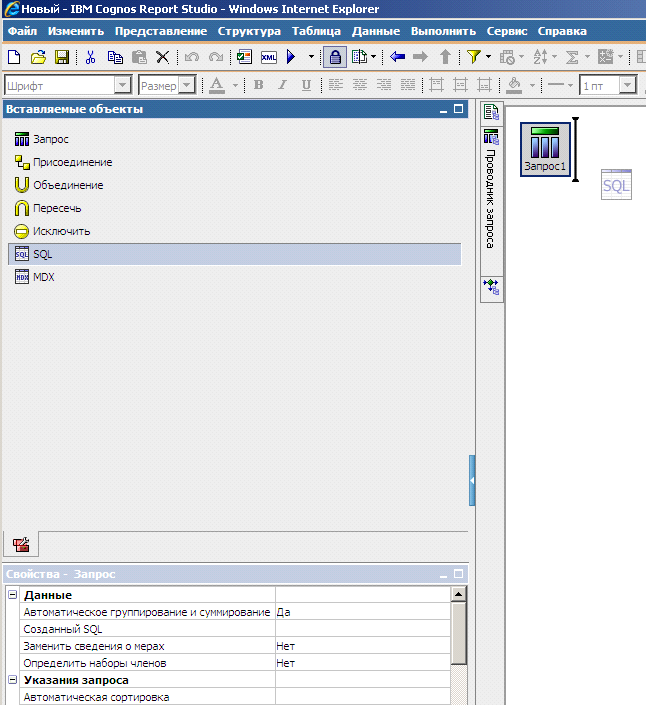This screenshot has width=646, height=705.
Task: Click the toolbox tab icon below objects list
Action: (21, 545)
